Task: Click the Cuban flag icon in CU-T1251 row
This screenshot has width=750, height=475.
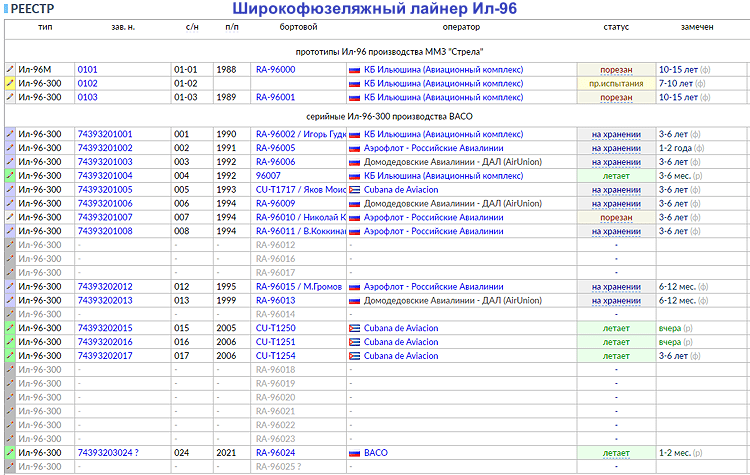Action: [x=354, y=342]
